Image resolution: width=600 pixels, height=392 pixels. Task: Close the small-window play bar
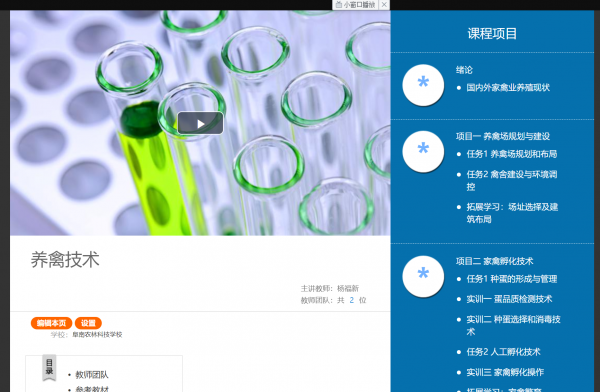coord(384,5)
